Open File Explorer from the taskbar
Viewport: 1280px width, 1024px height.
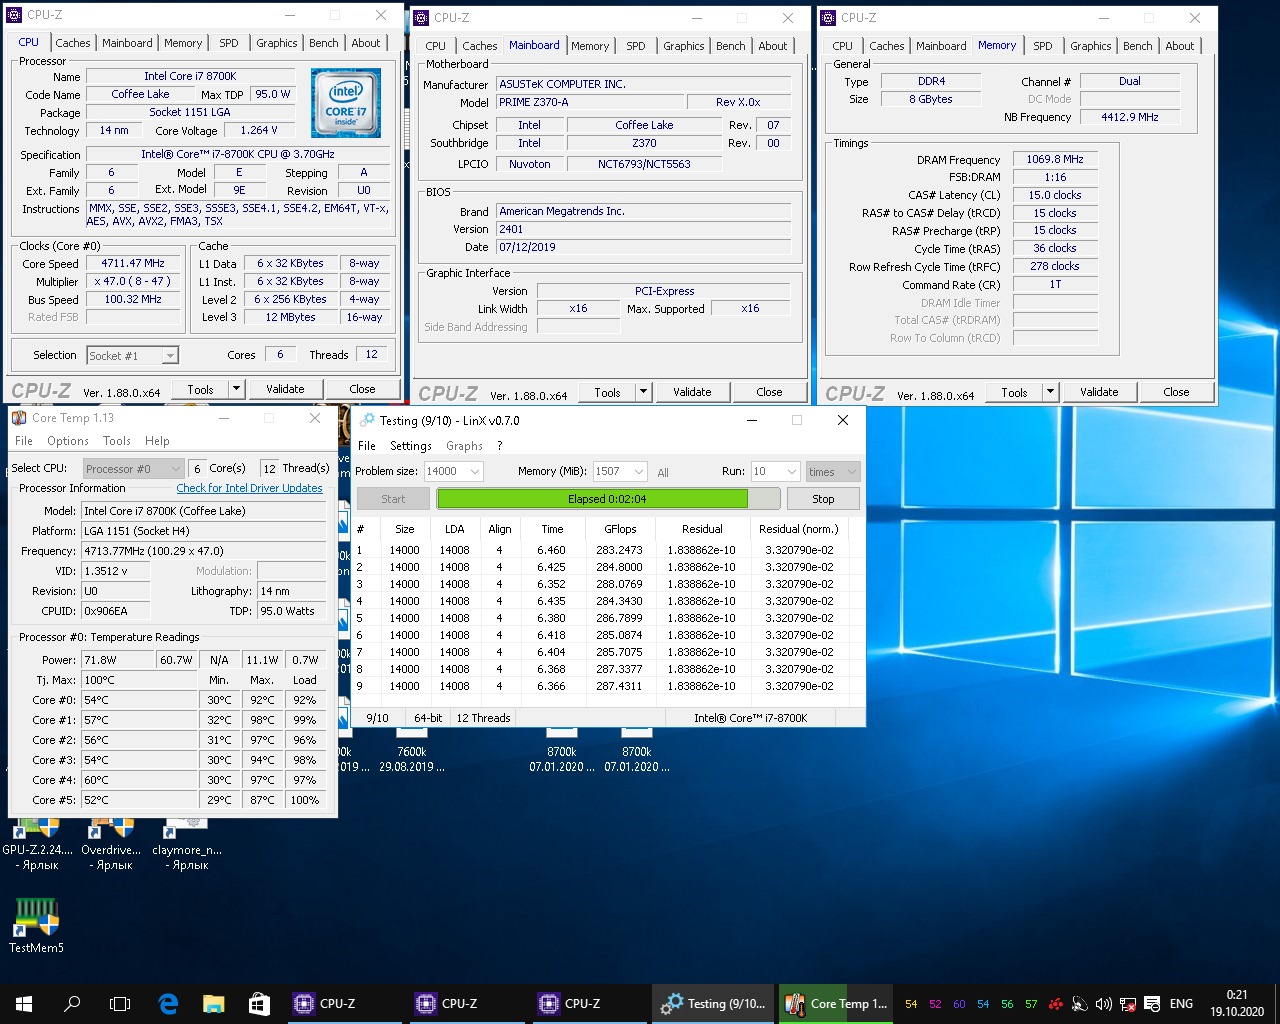tap(213, 1004)
